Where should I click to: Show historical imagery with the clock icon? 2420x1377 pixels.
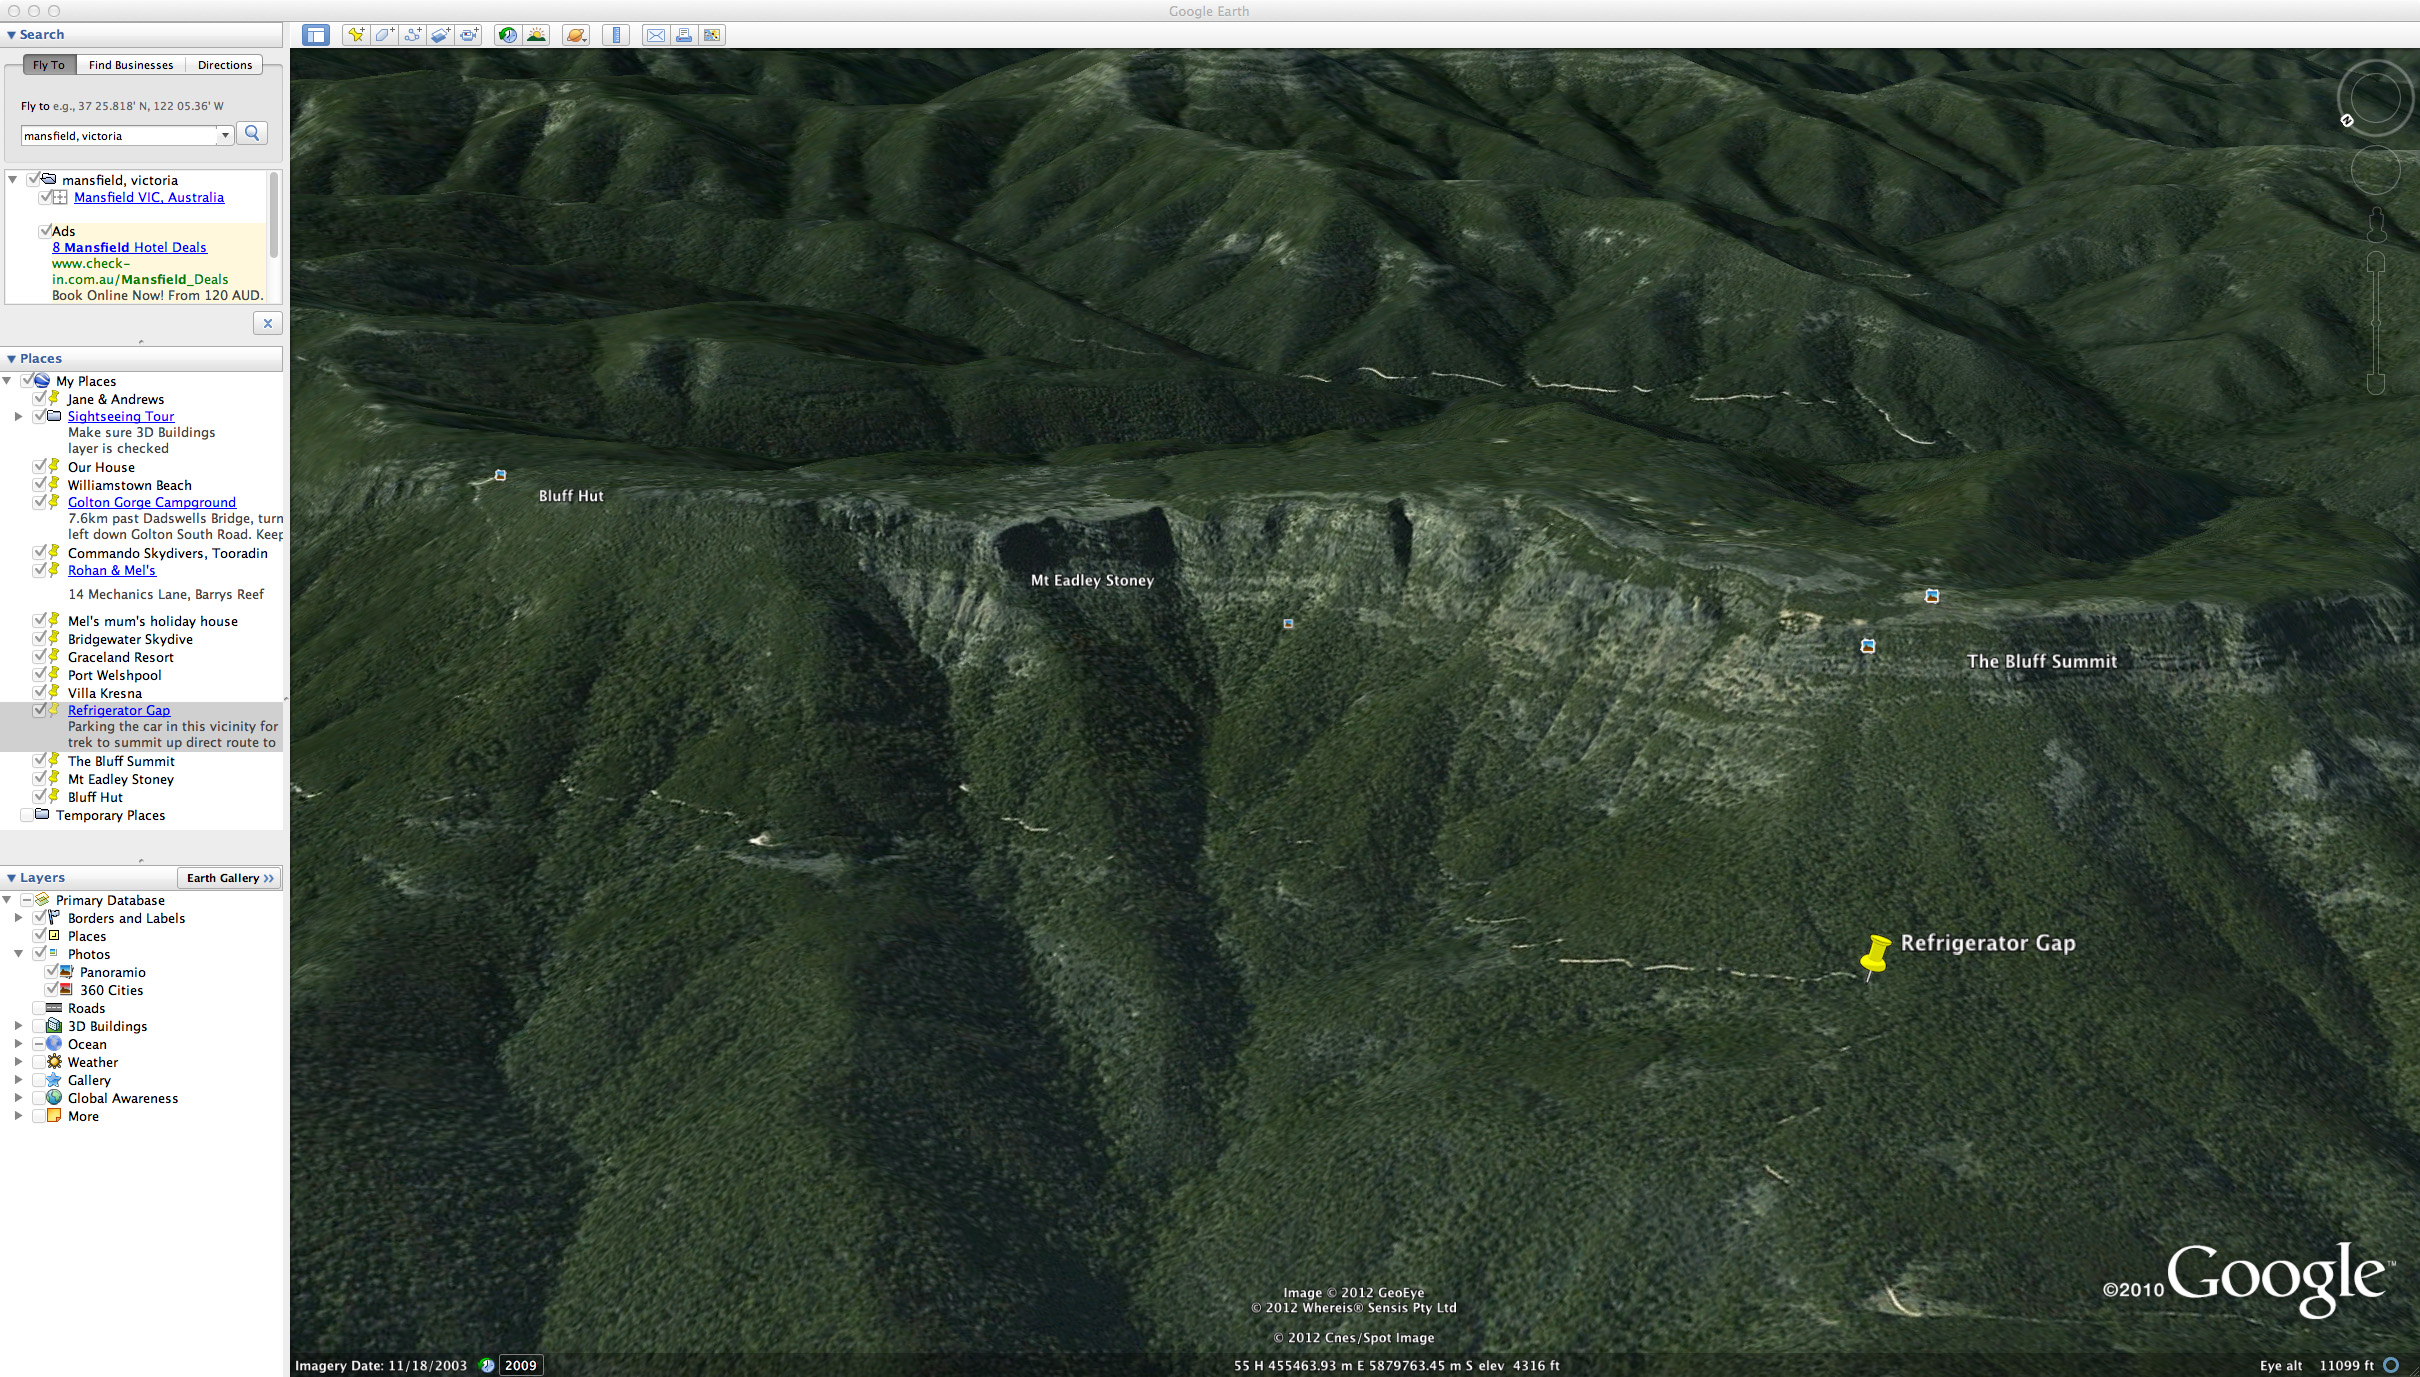pos(508,35)
